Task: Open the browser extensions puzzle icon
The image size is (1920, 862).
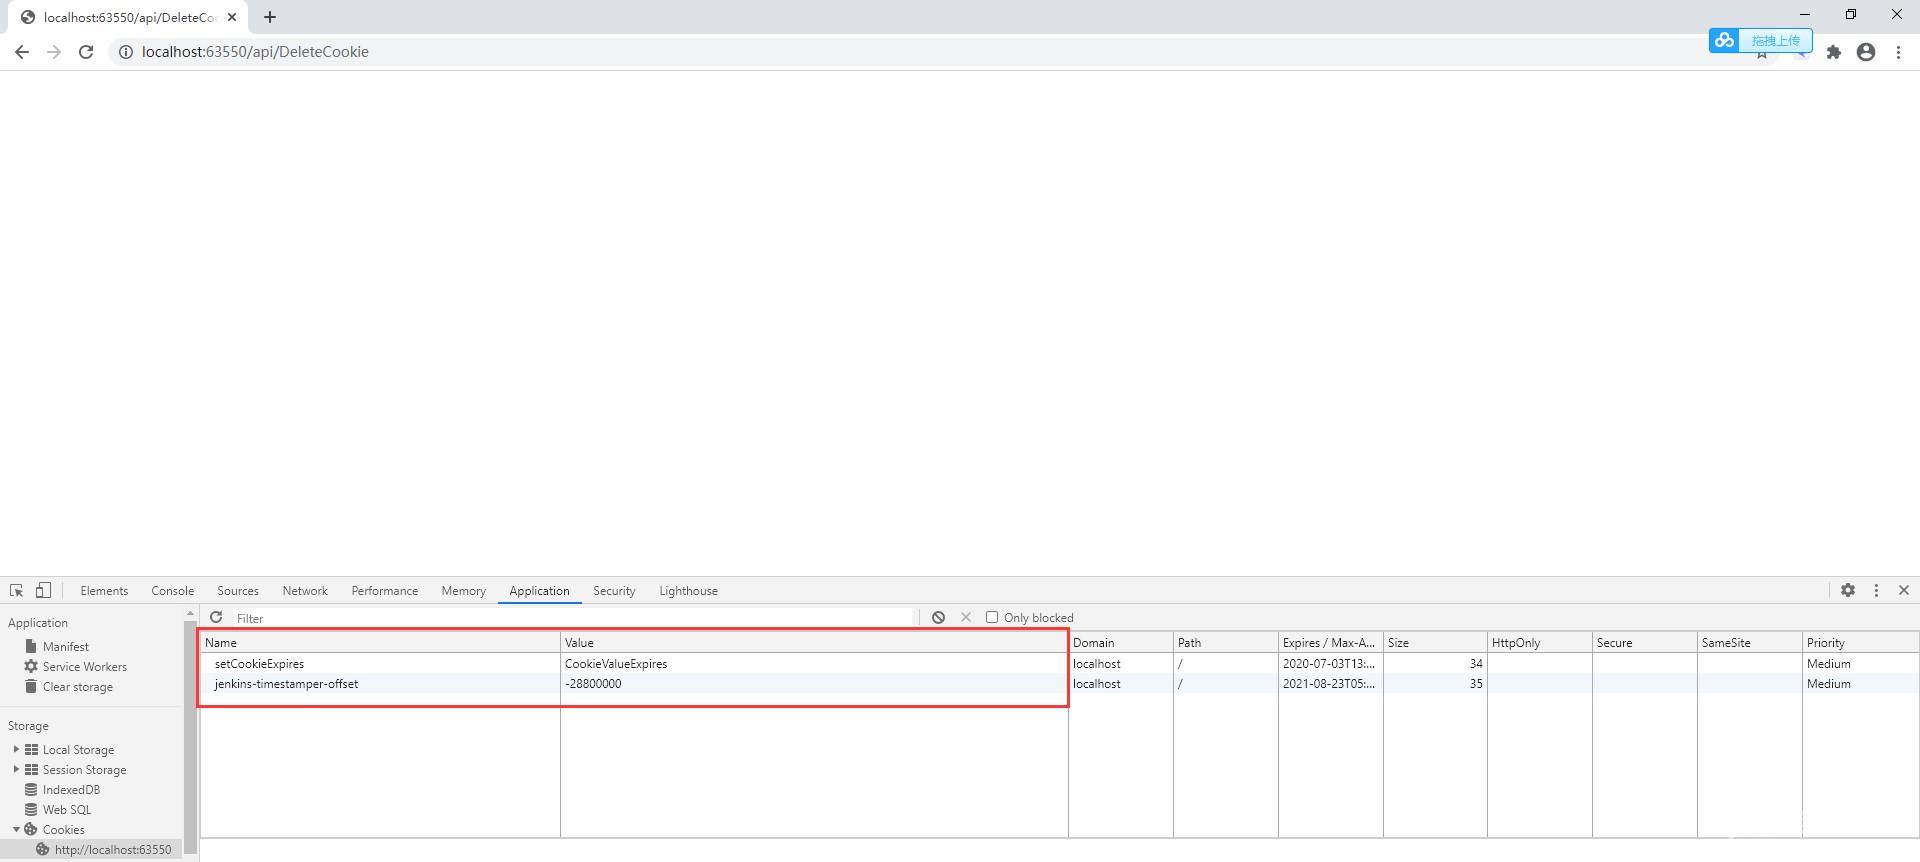Action: click(x=1834, y=52)
